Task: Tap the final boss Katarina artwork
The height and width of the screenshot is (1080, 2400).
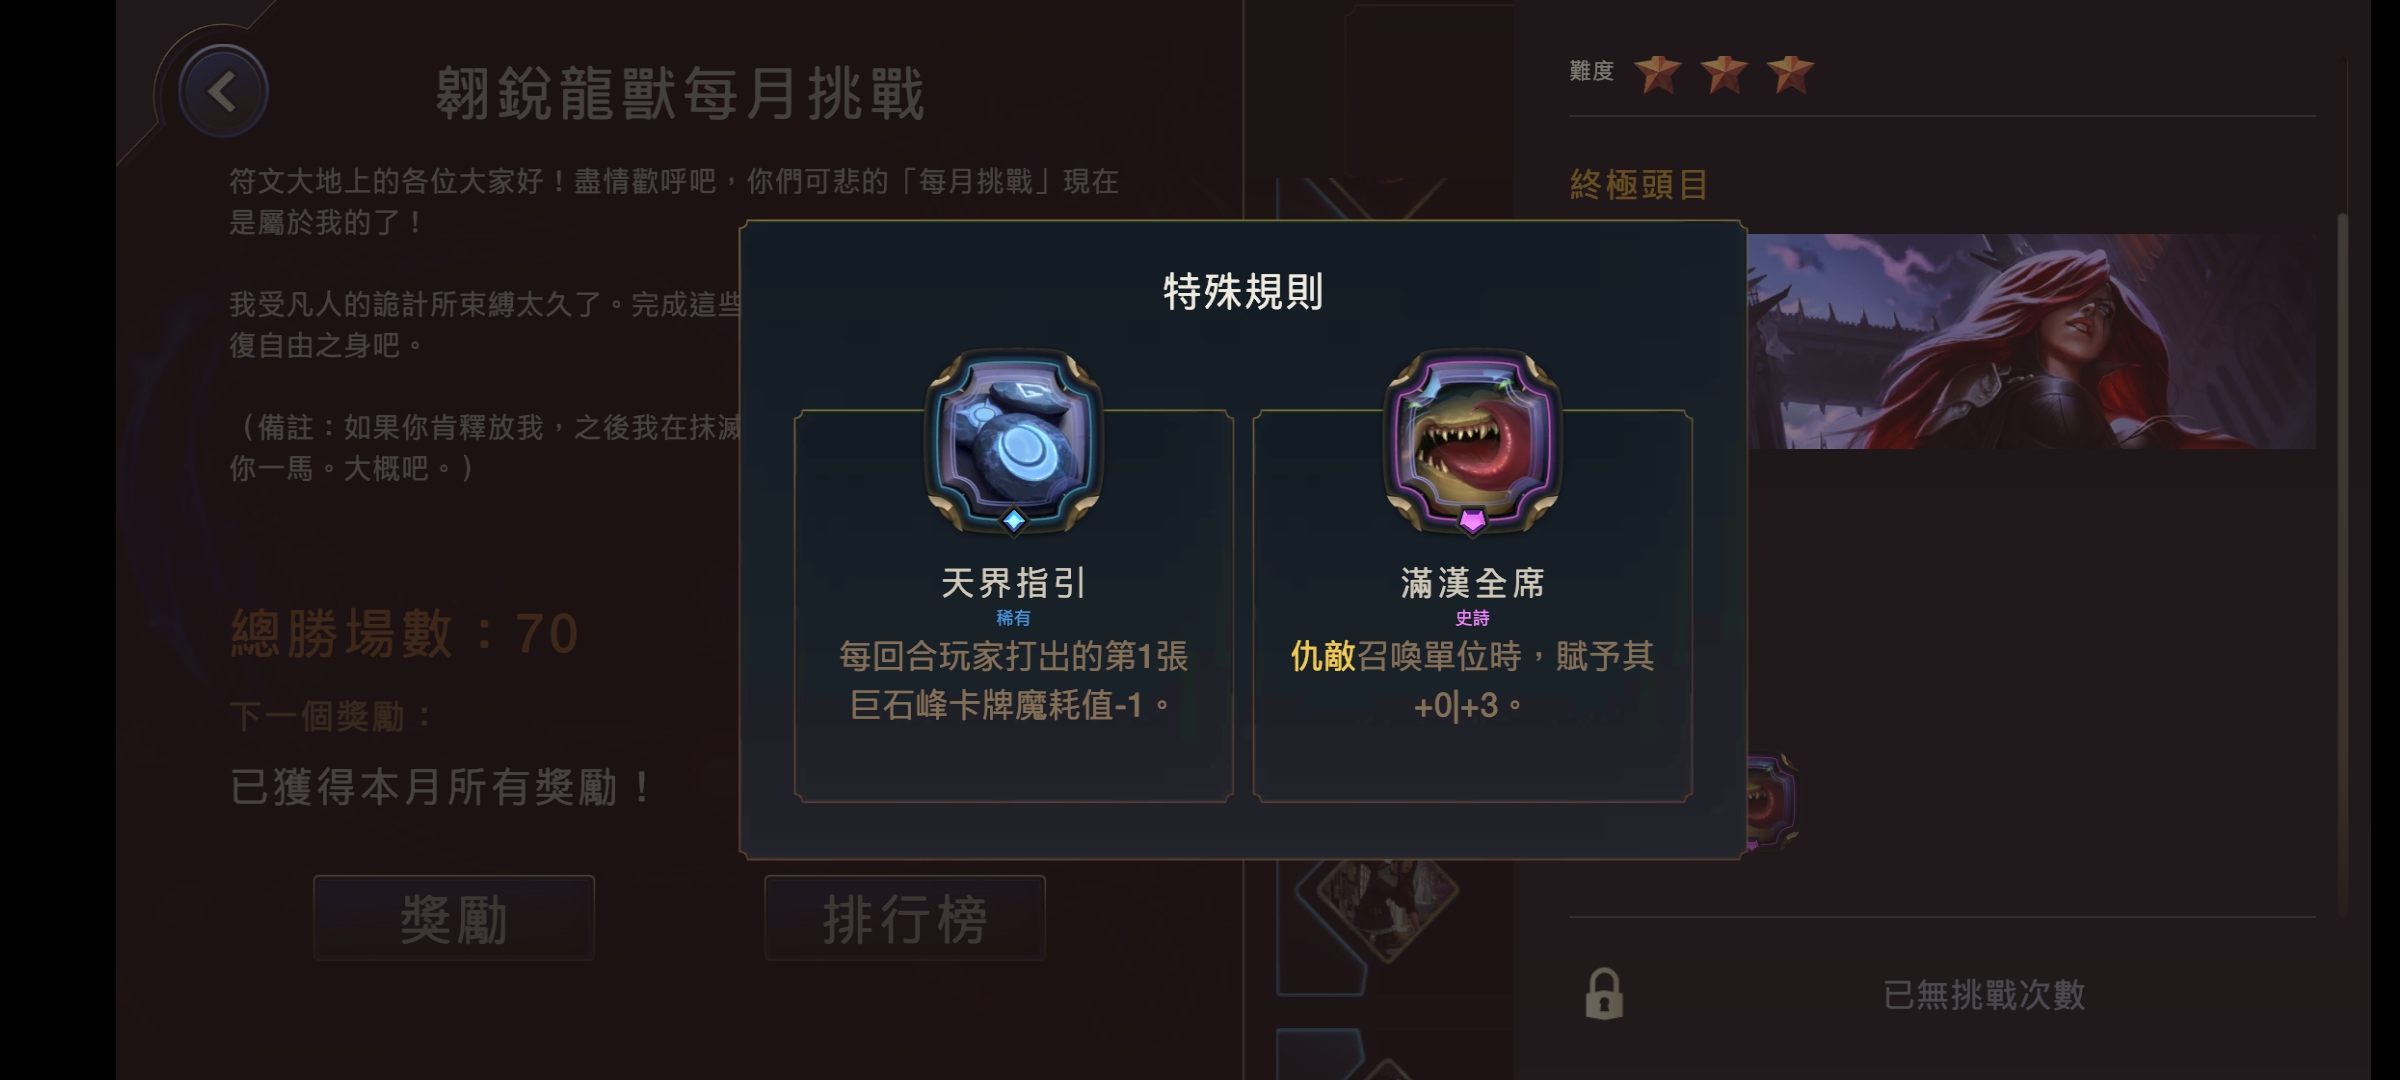Action: point(2031,341)
